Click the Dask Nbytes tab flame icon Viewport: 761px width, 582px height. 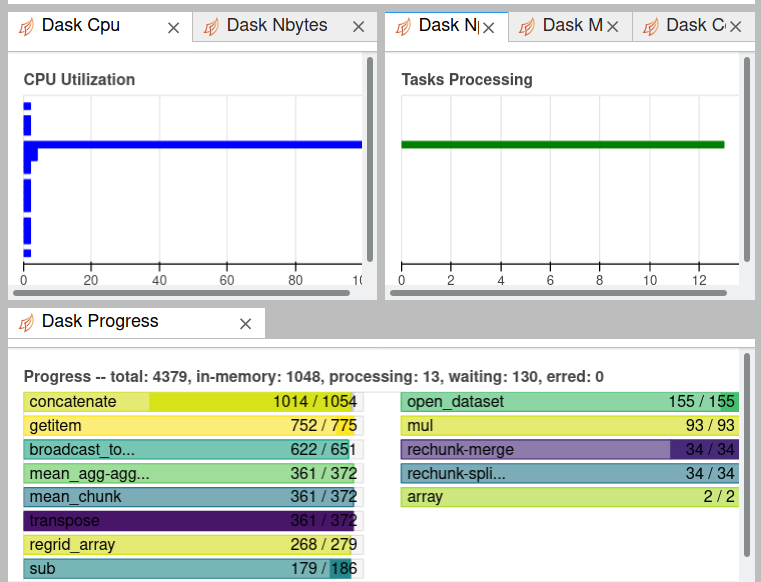[211, 27]
